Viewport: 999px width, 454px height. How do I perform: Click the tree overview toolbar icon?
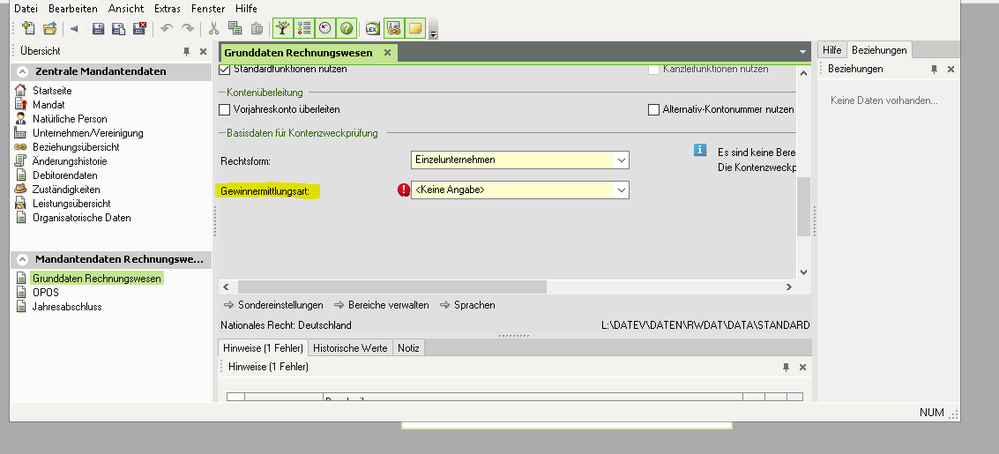click(284, 28)
